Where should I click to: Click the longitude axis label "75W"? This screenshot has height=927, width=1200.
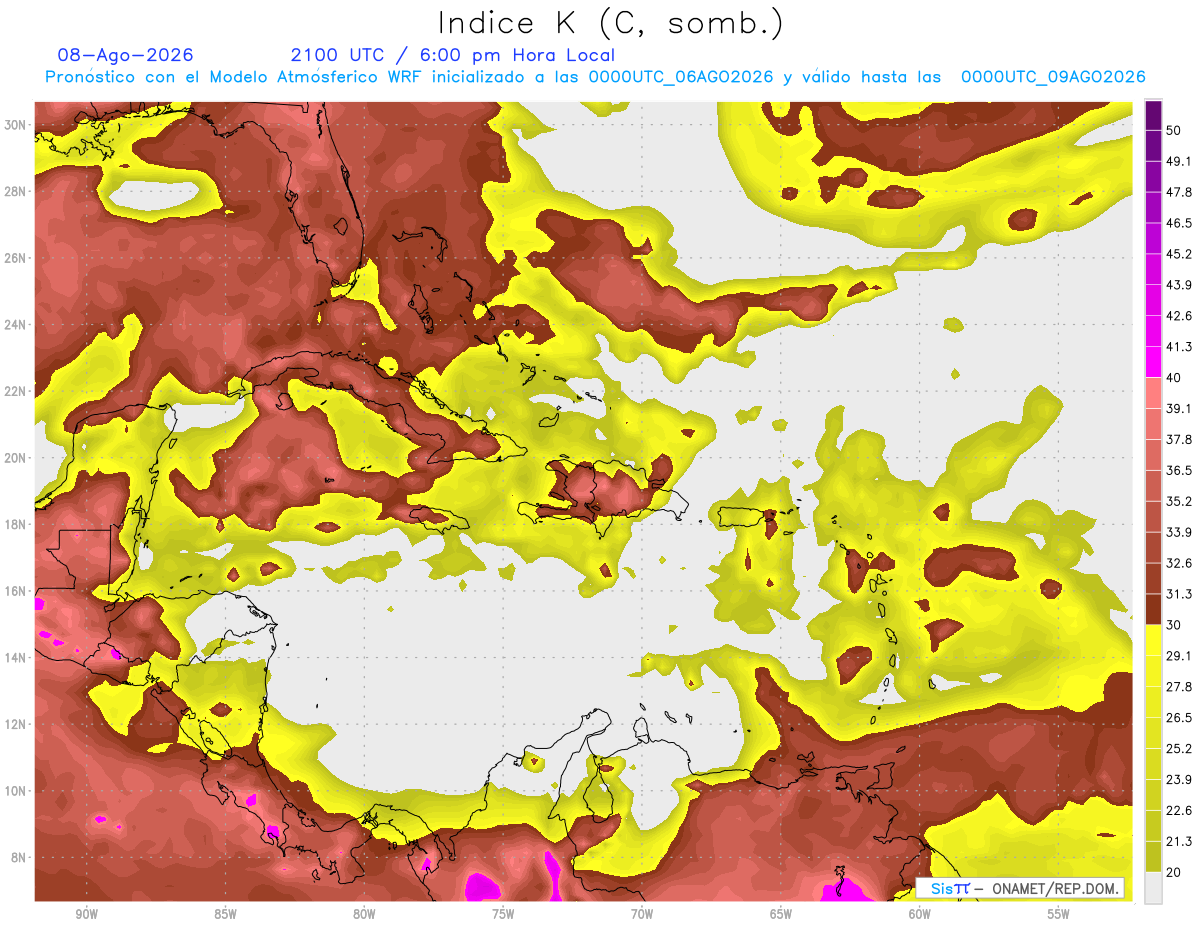[x=503, y=914]
